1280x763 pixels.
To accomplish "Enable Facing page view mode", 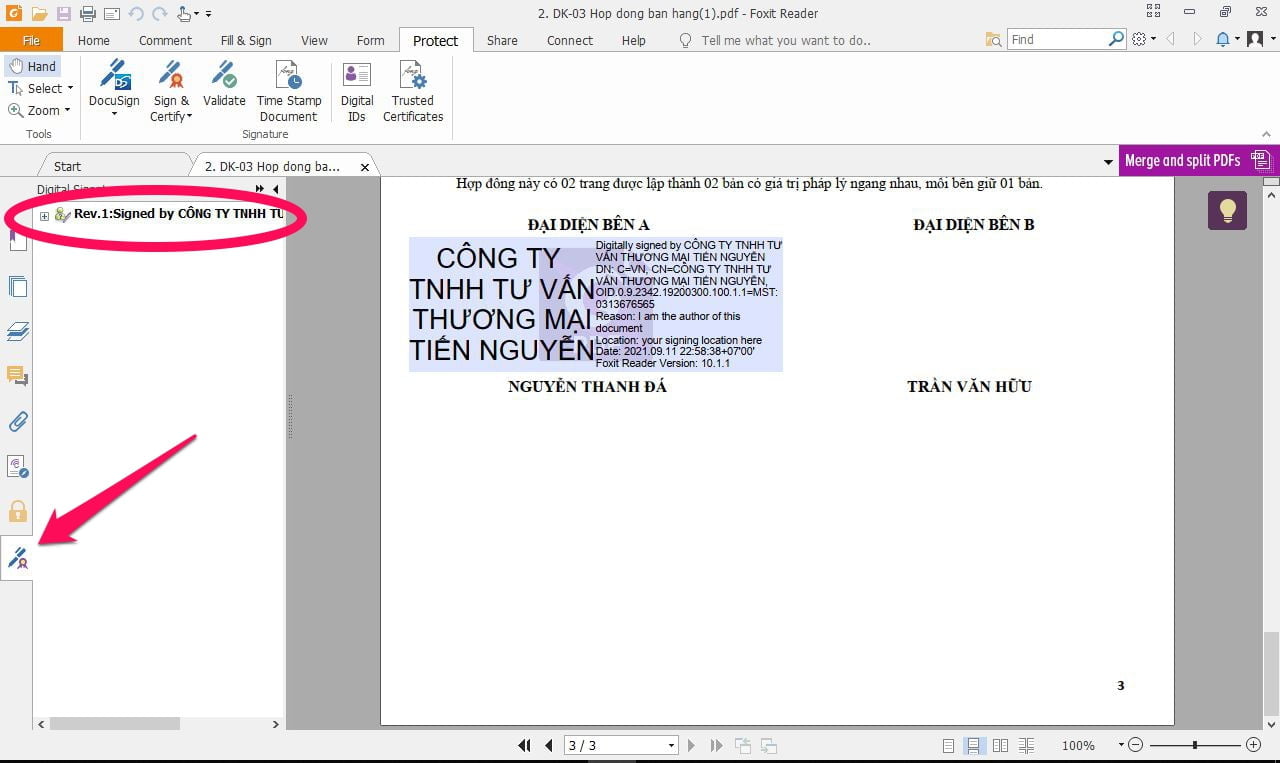I will [1000, 745].
